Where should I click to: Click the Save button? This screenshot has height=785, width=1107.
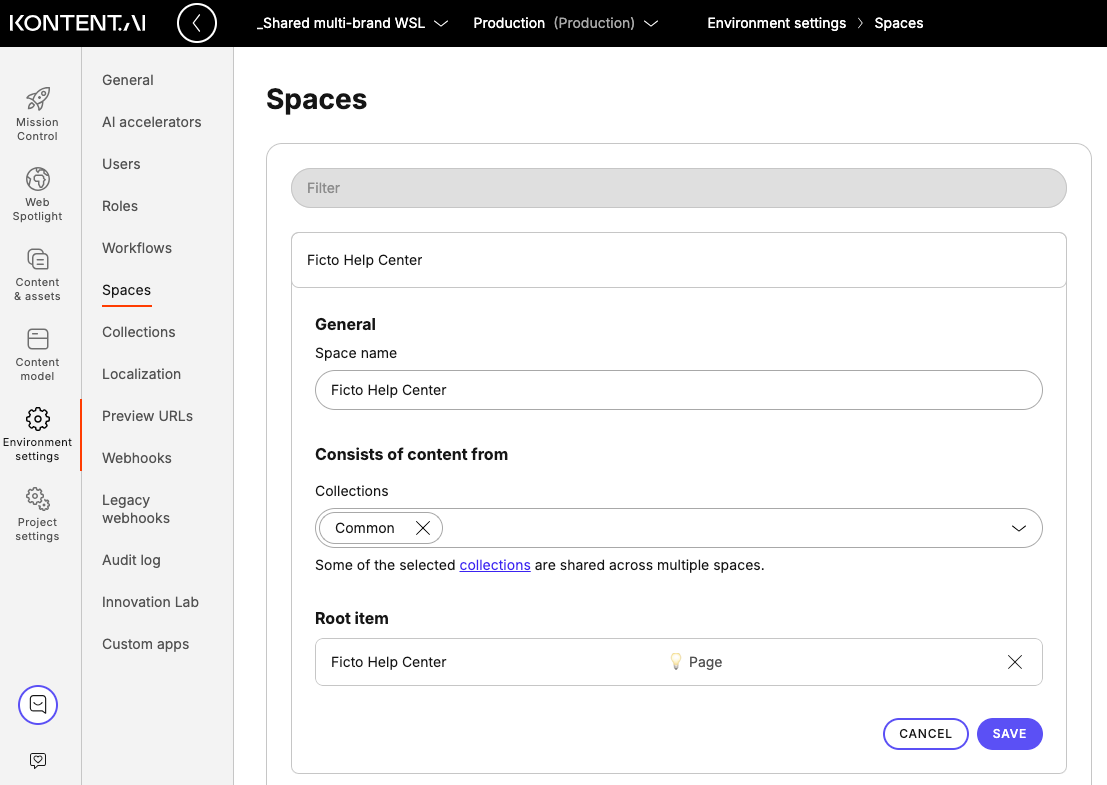coord(1009,734)
